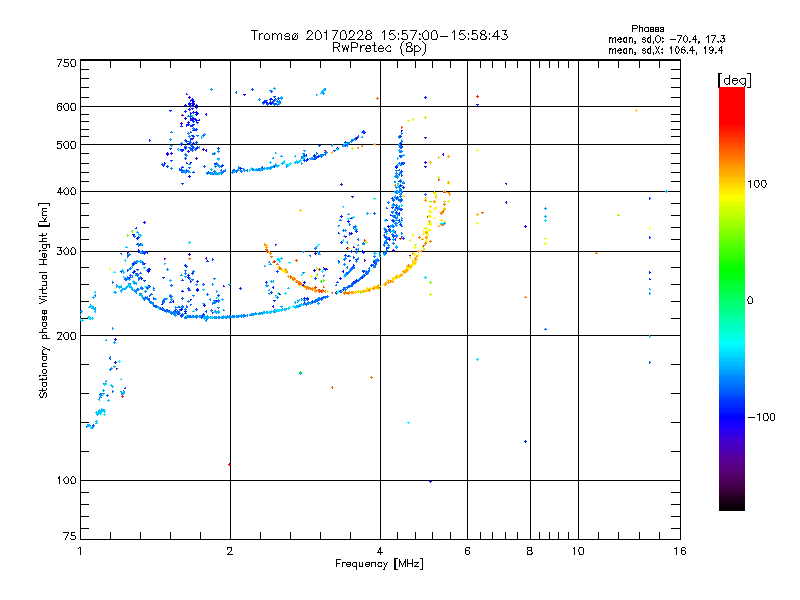Click the 'RwPretec (8p)' subtitle
The image size is (800, 600).
pos(379,48)
